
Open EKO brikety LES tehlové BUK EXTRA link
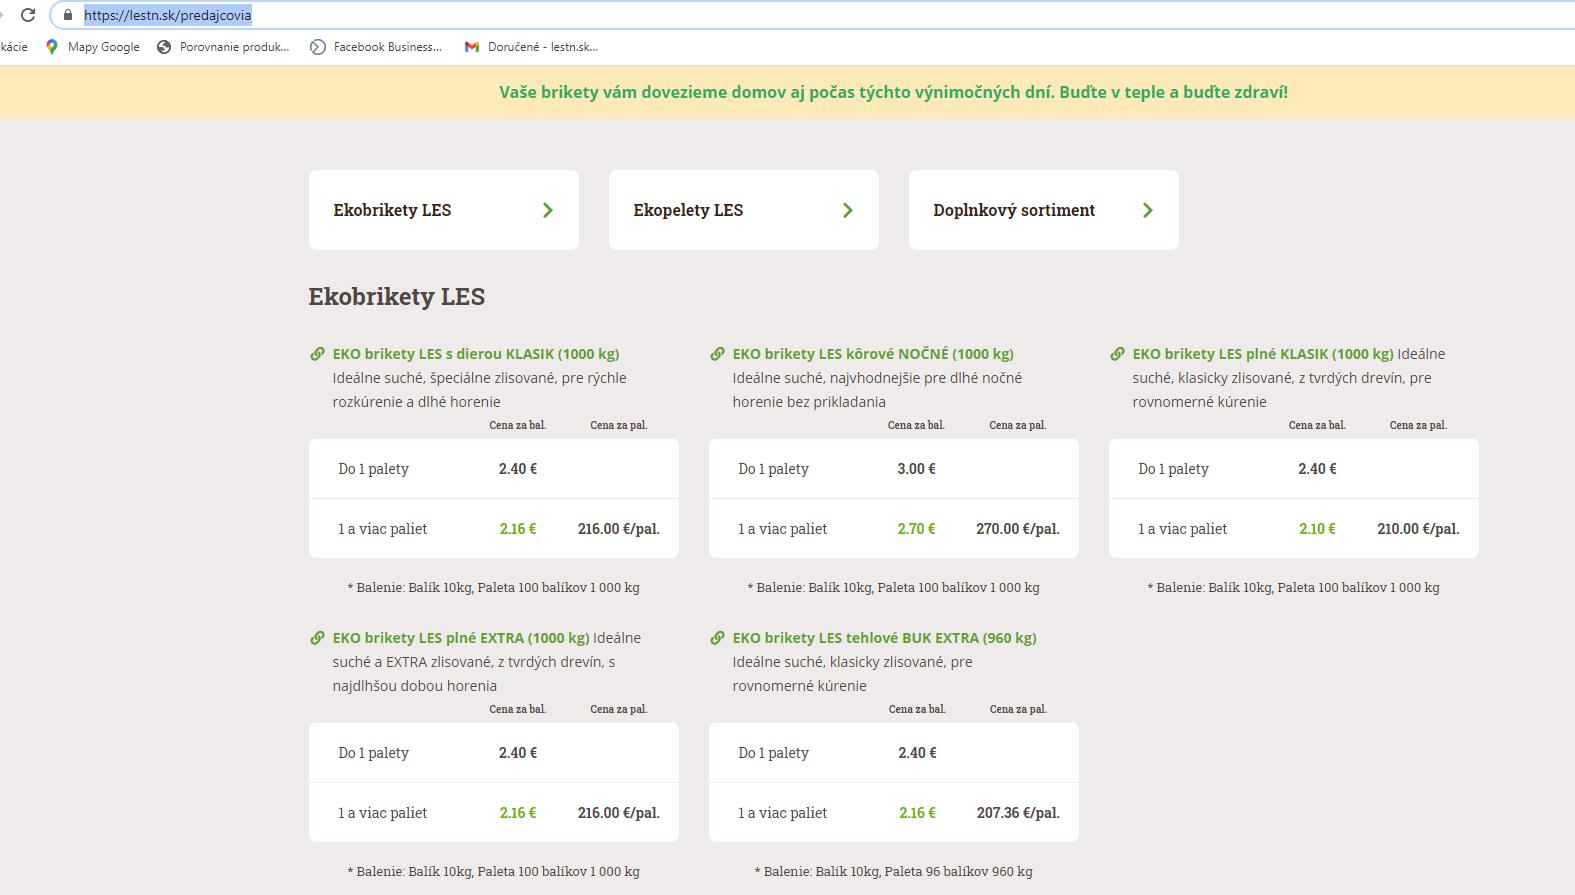[x=884, y=638]
